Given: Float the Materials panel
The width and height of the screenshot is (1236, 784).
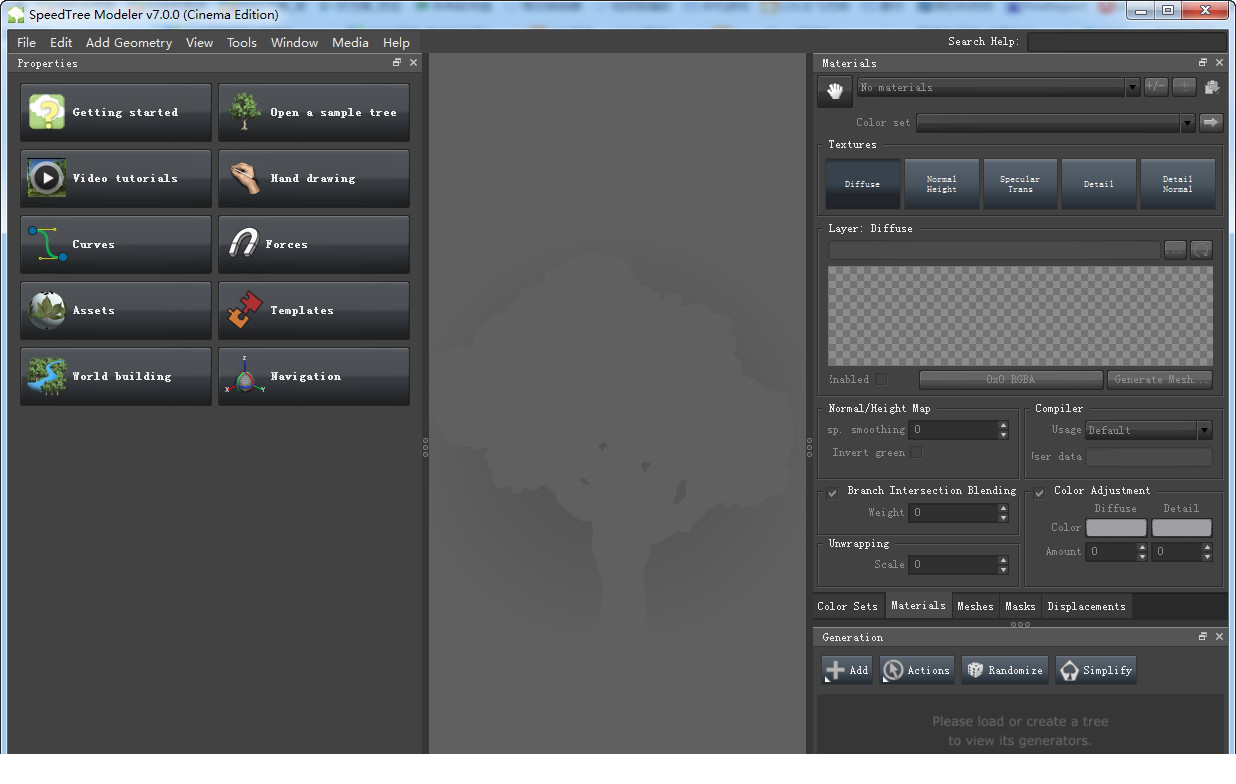Looking at the screenshot, I should [x=1203, y=63].
